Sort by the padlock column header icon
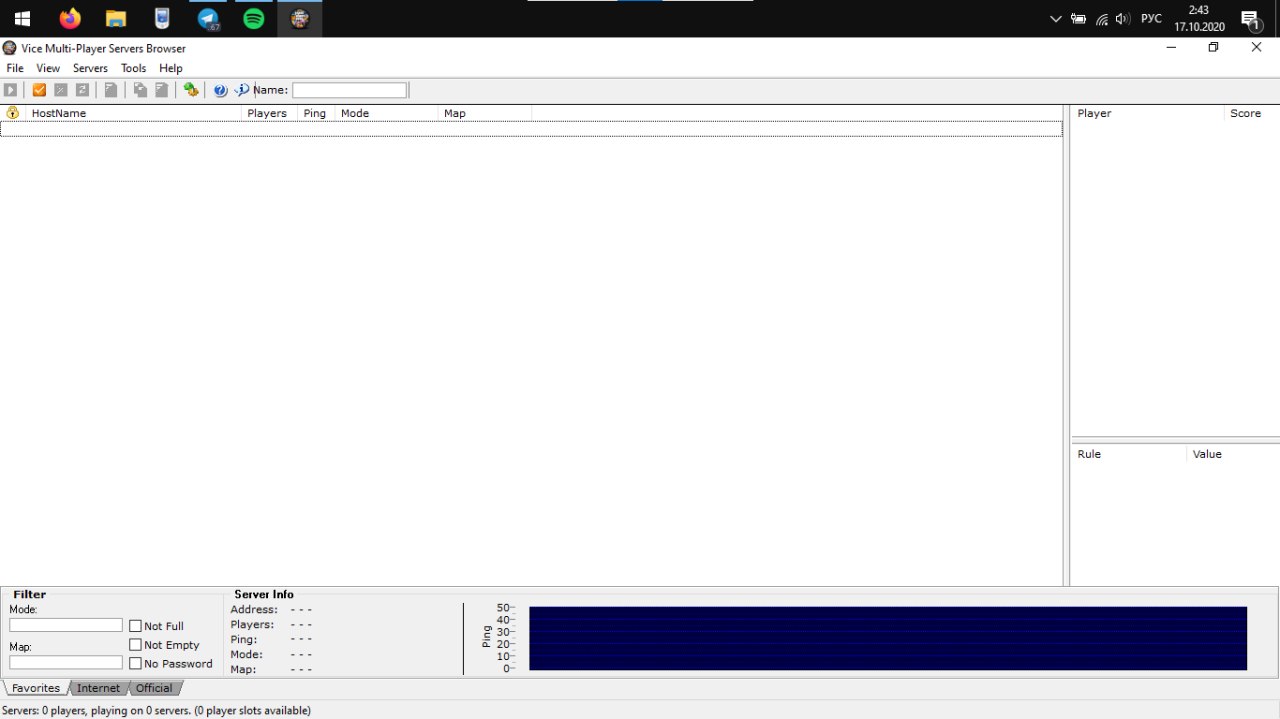 coord(13,113)
